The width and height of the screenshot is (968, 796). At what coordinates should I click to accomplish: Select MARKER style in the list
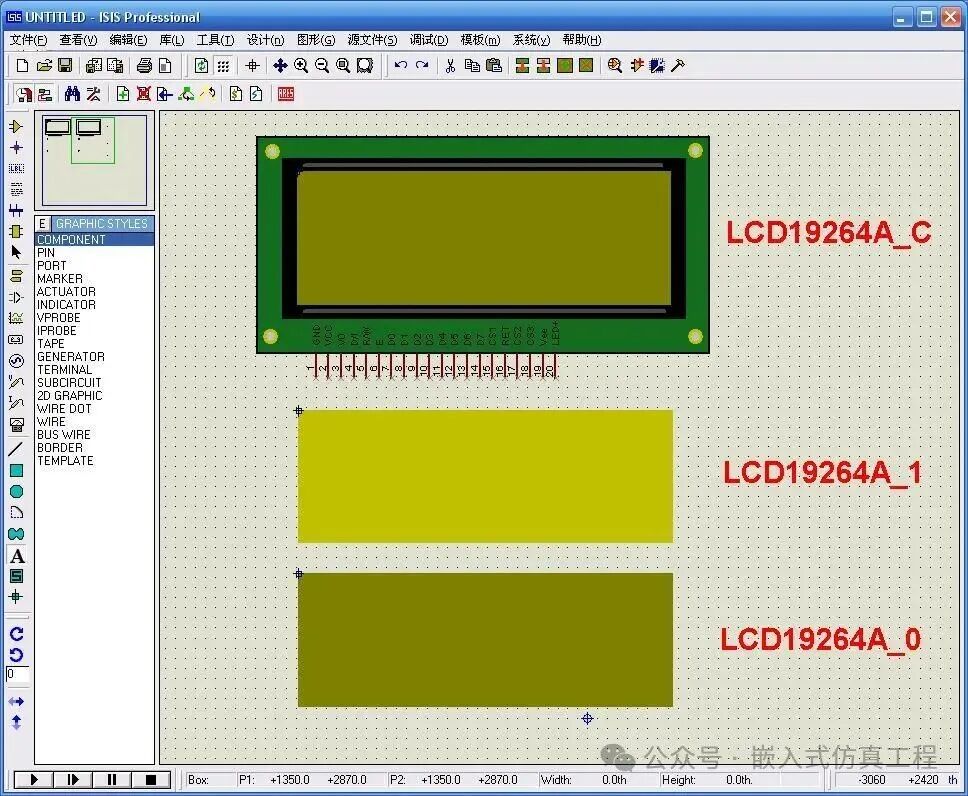[94, 279]
